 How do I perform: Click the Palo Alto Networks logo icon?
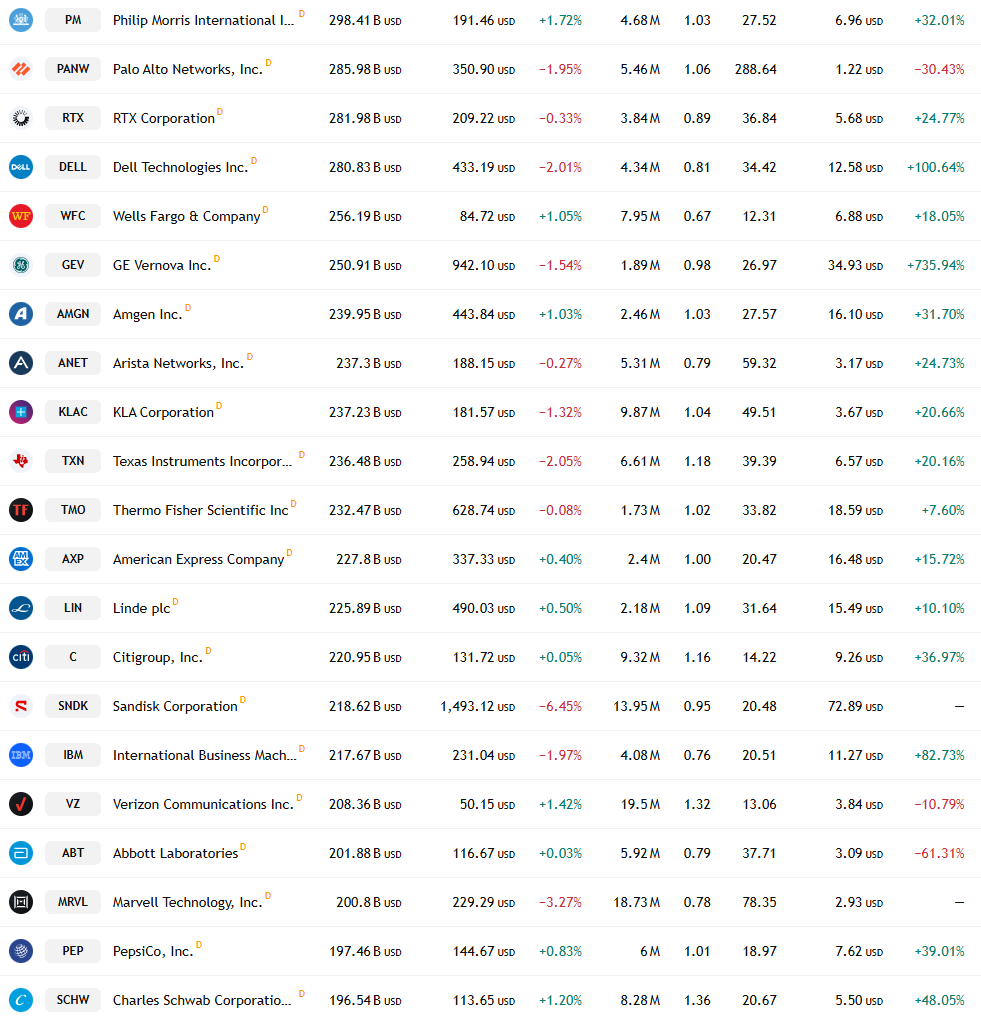pos(21,69)
